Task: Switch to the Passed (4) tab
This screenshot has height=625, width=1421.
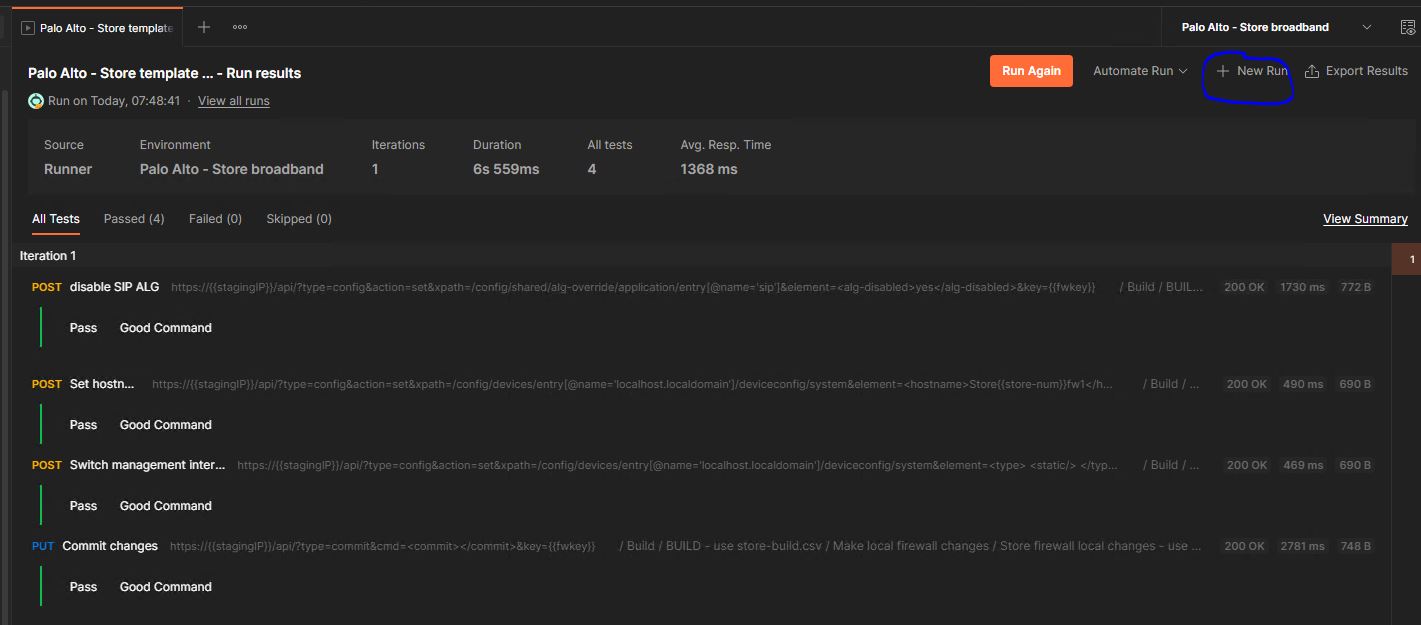Action: [x=133, y=218]
